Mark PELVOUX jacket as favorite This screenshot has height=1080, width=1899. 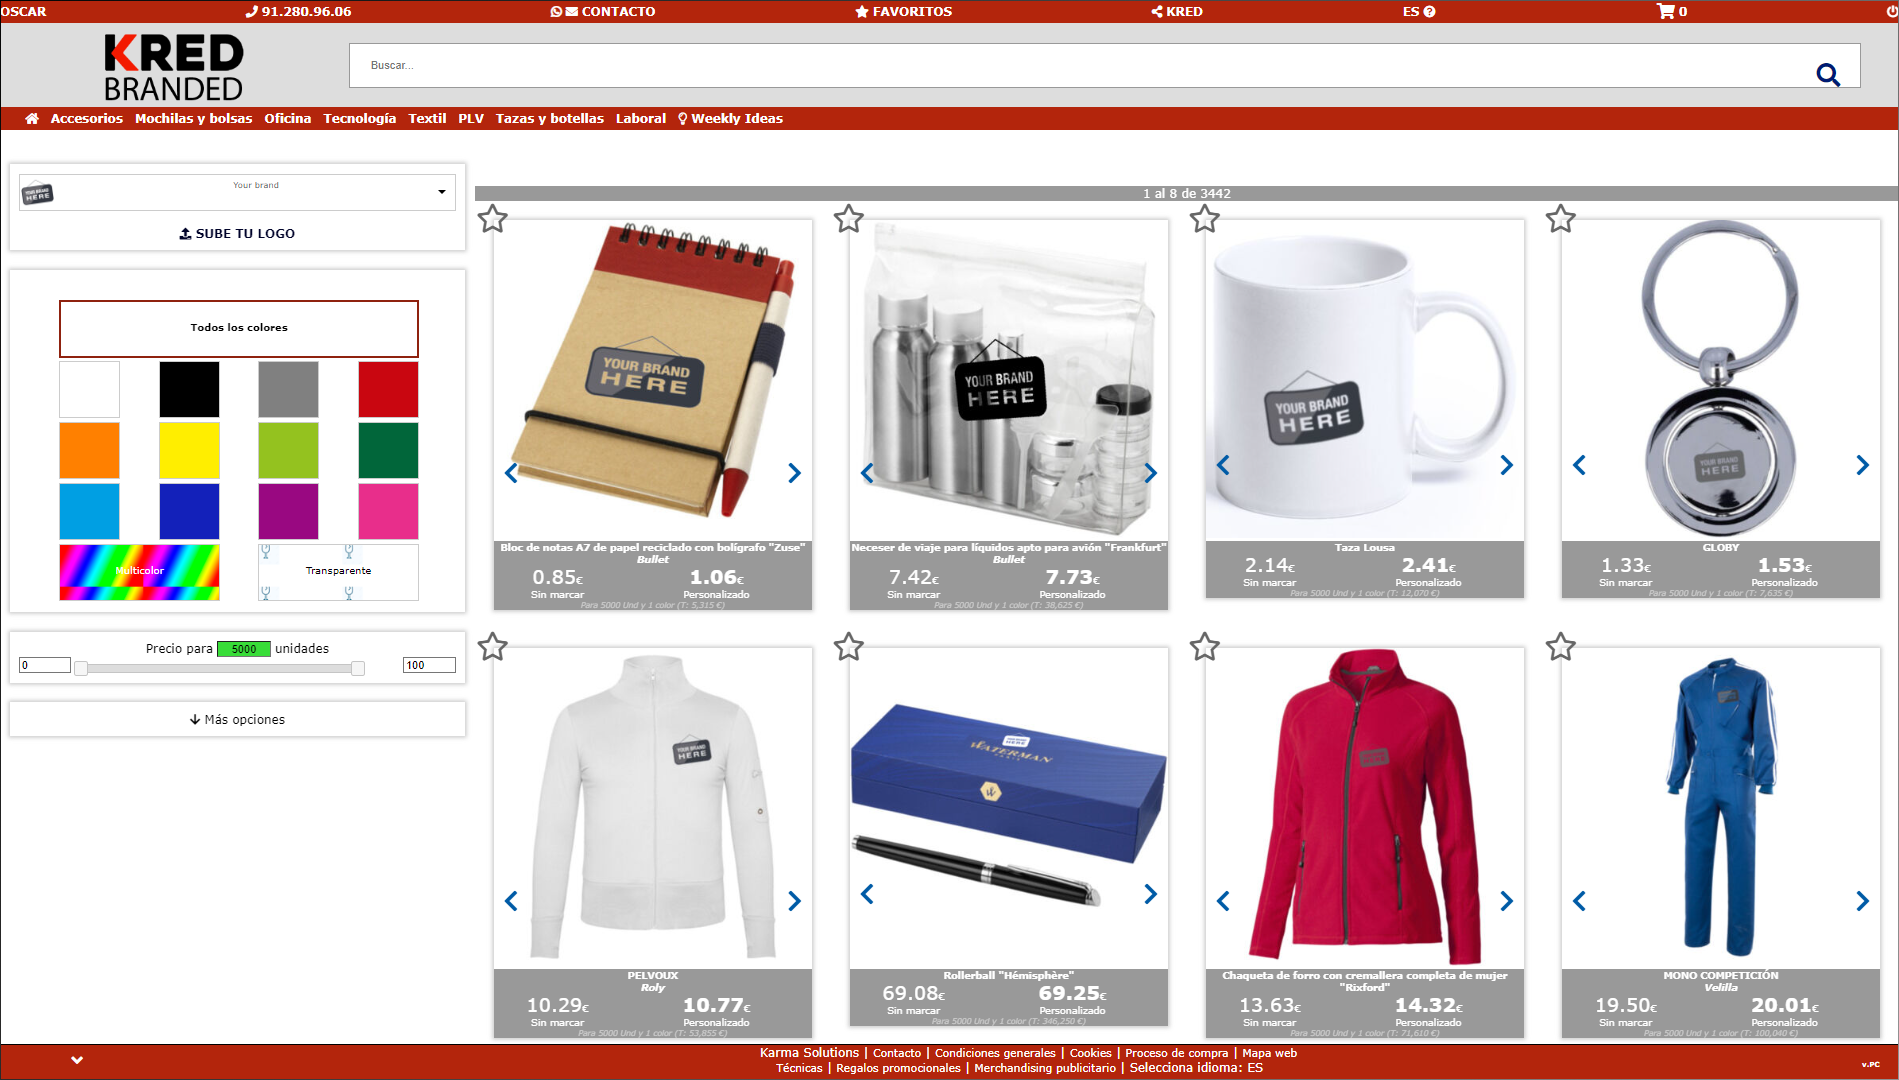click(492, 646)
